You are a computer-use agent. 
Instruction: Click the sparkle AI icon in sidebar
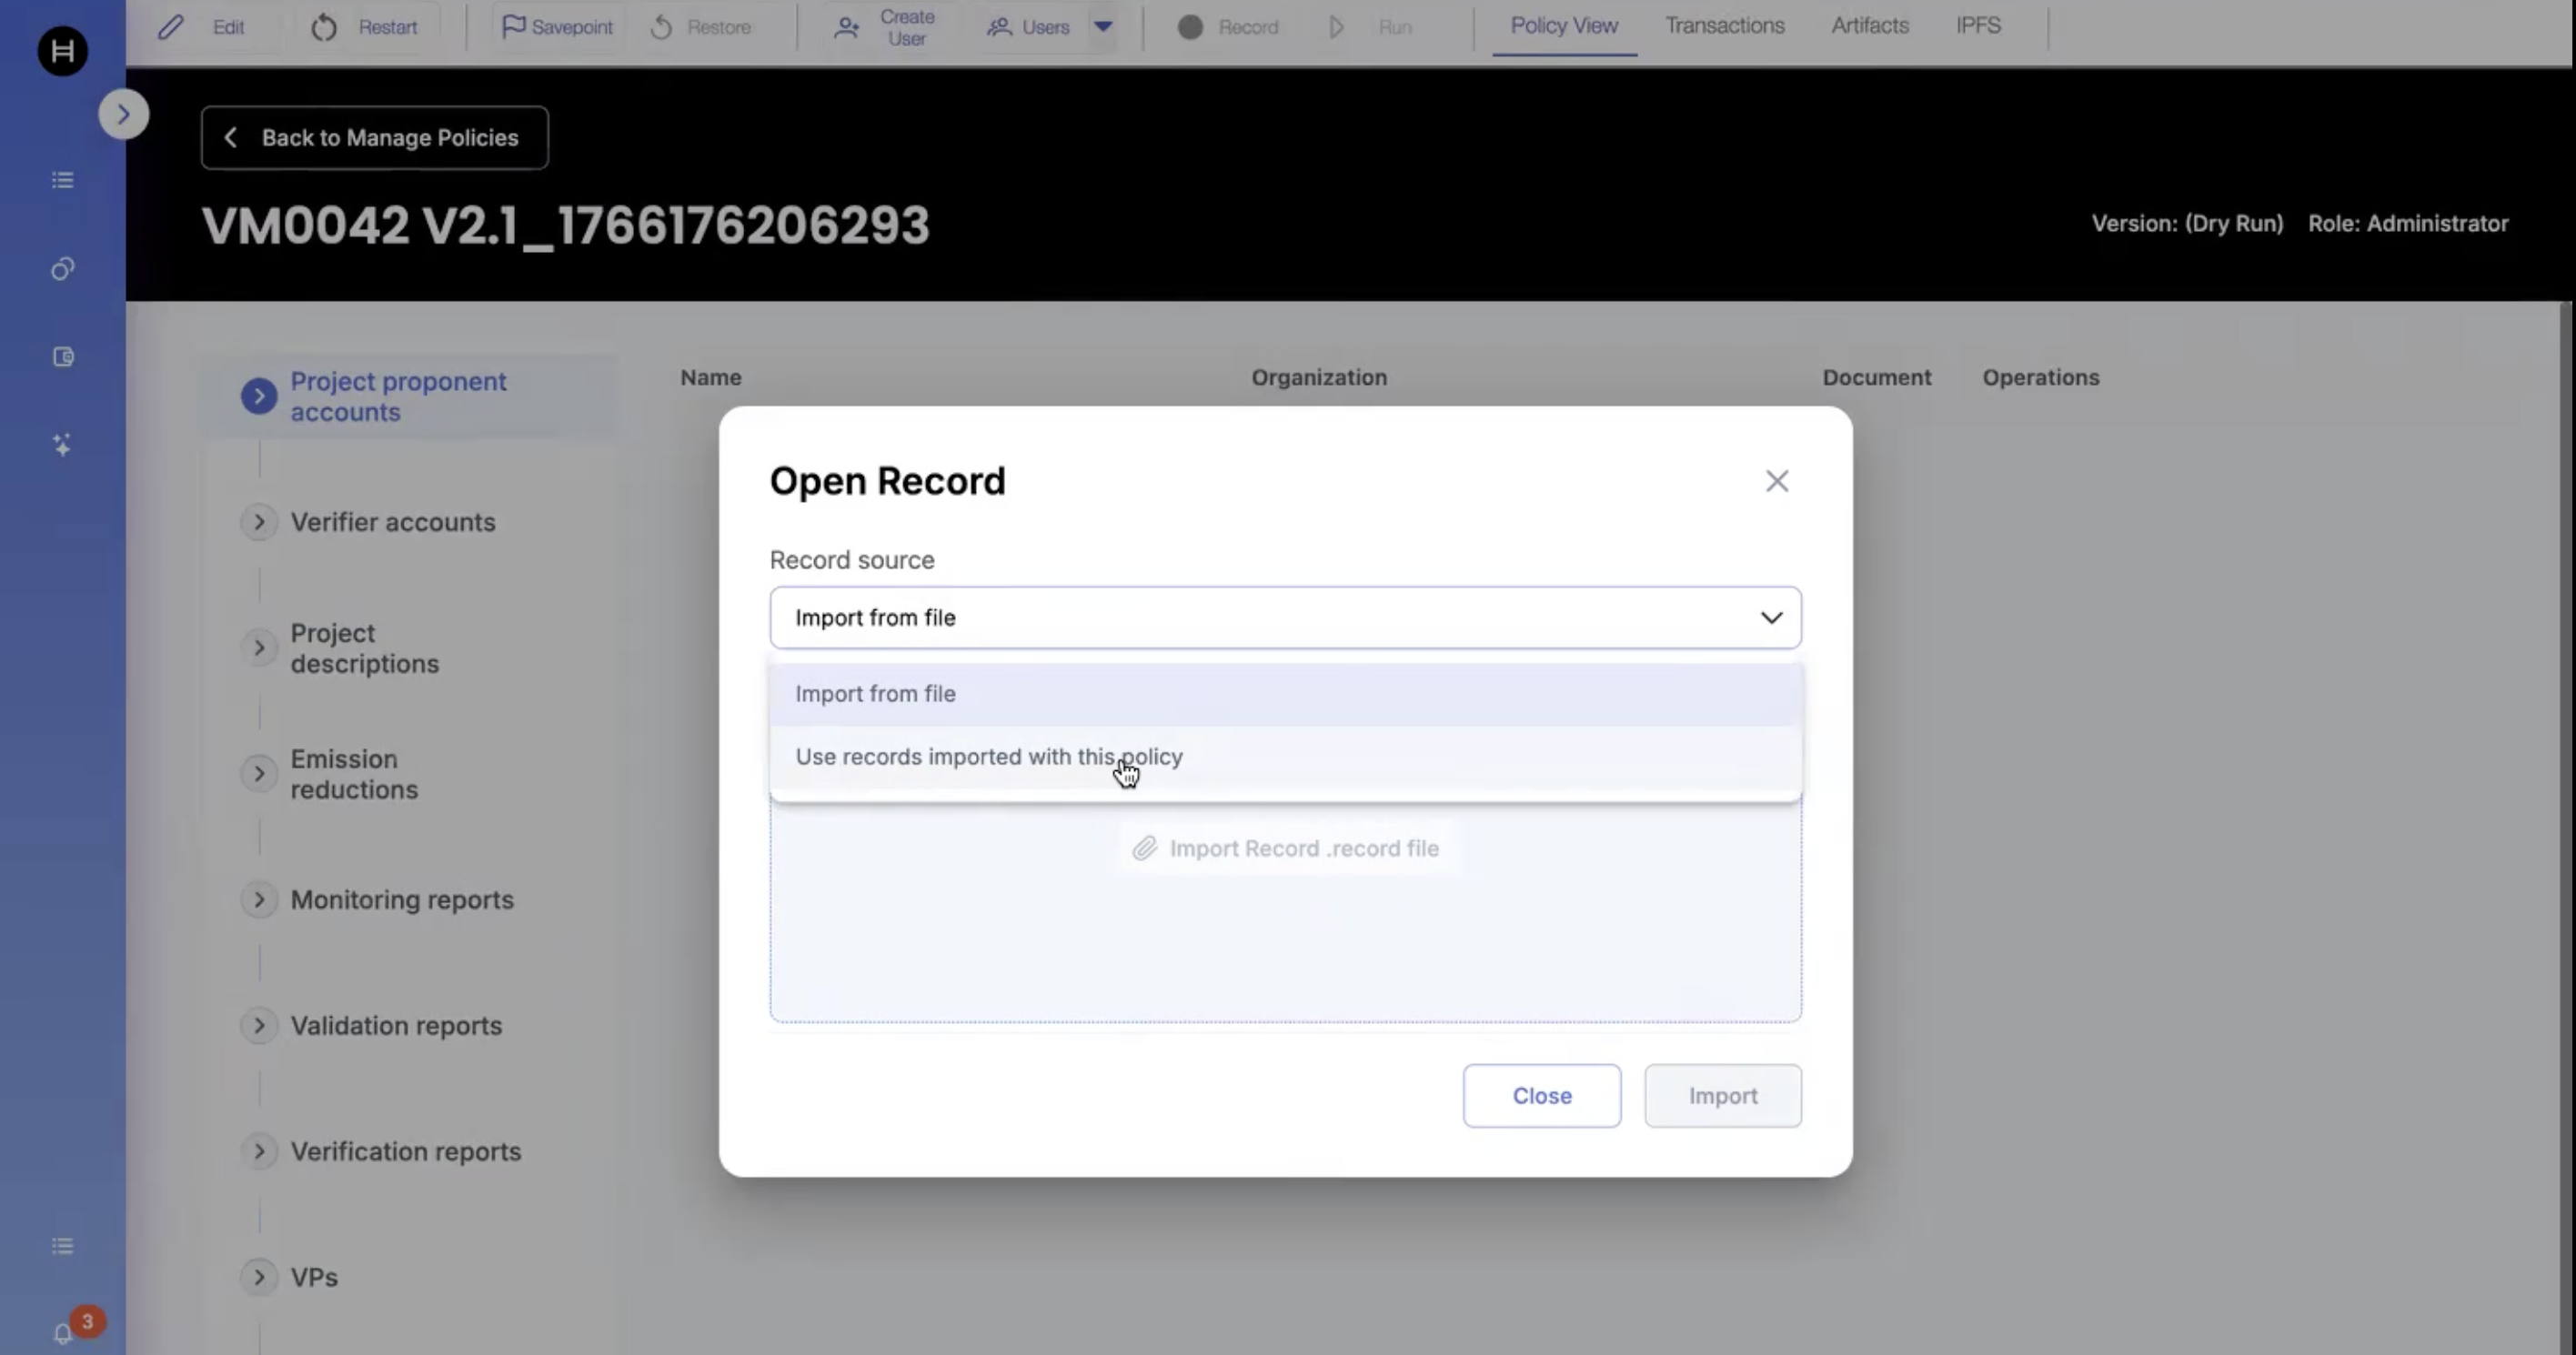[x=62, y=445]
